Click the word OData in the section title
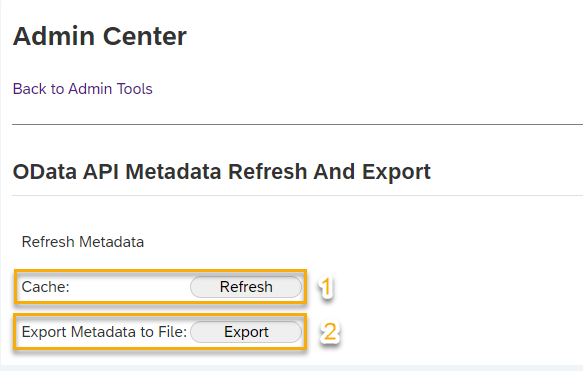Viewport: 583px width, 371px height. tap(45, 172)
